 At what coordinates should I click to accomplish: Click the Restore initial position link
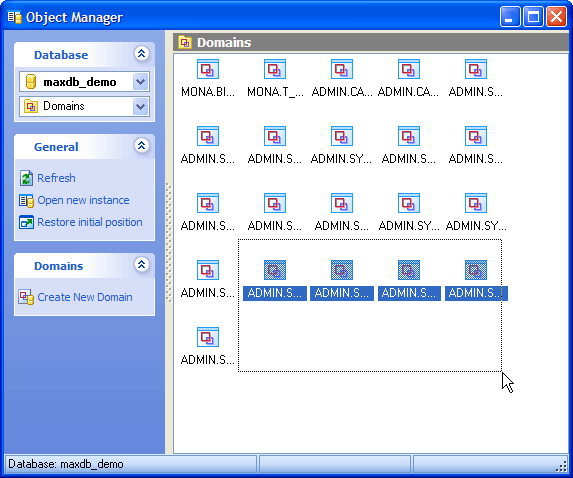[90, 222]
